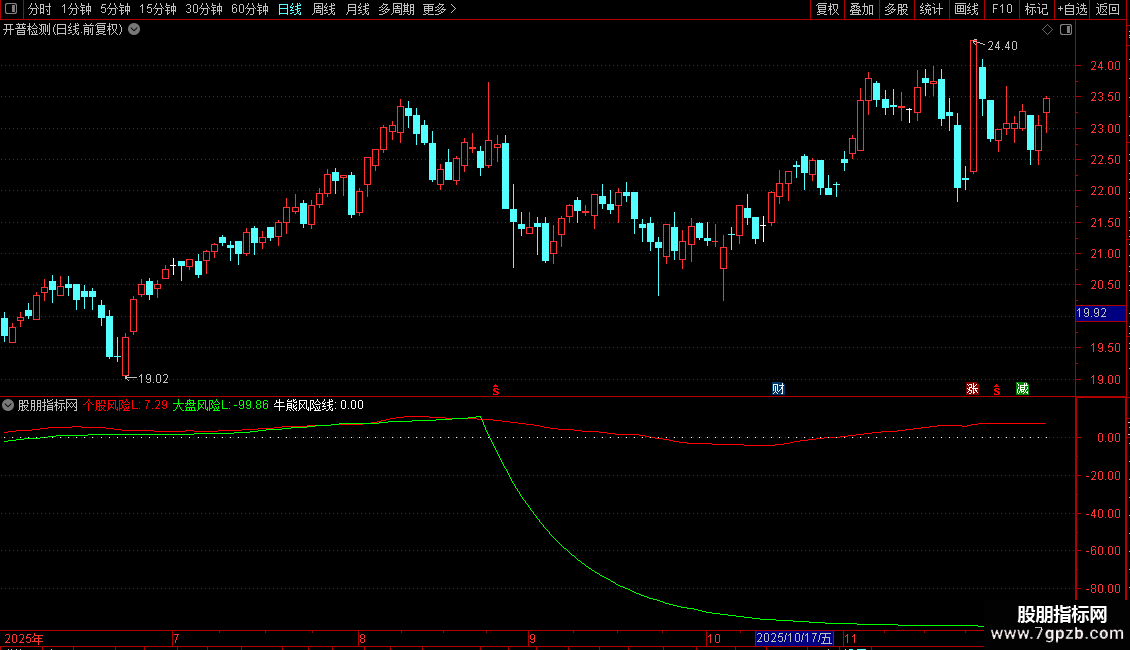Viewport: 1130px width, 650px height.
Task: Click 返回 to go back
Action: click(1108, 9)
